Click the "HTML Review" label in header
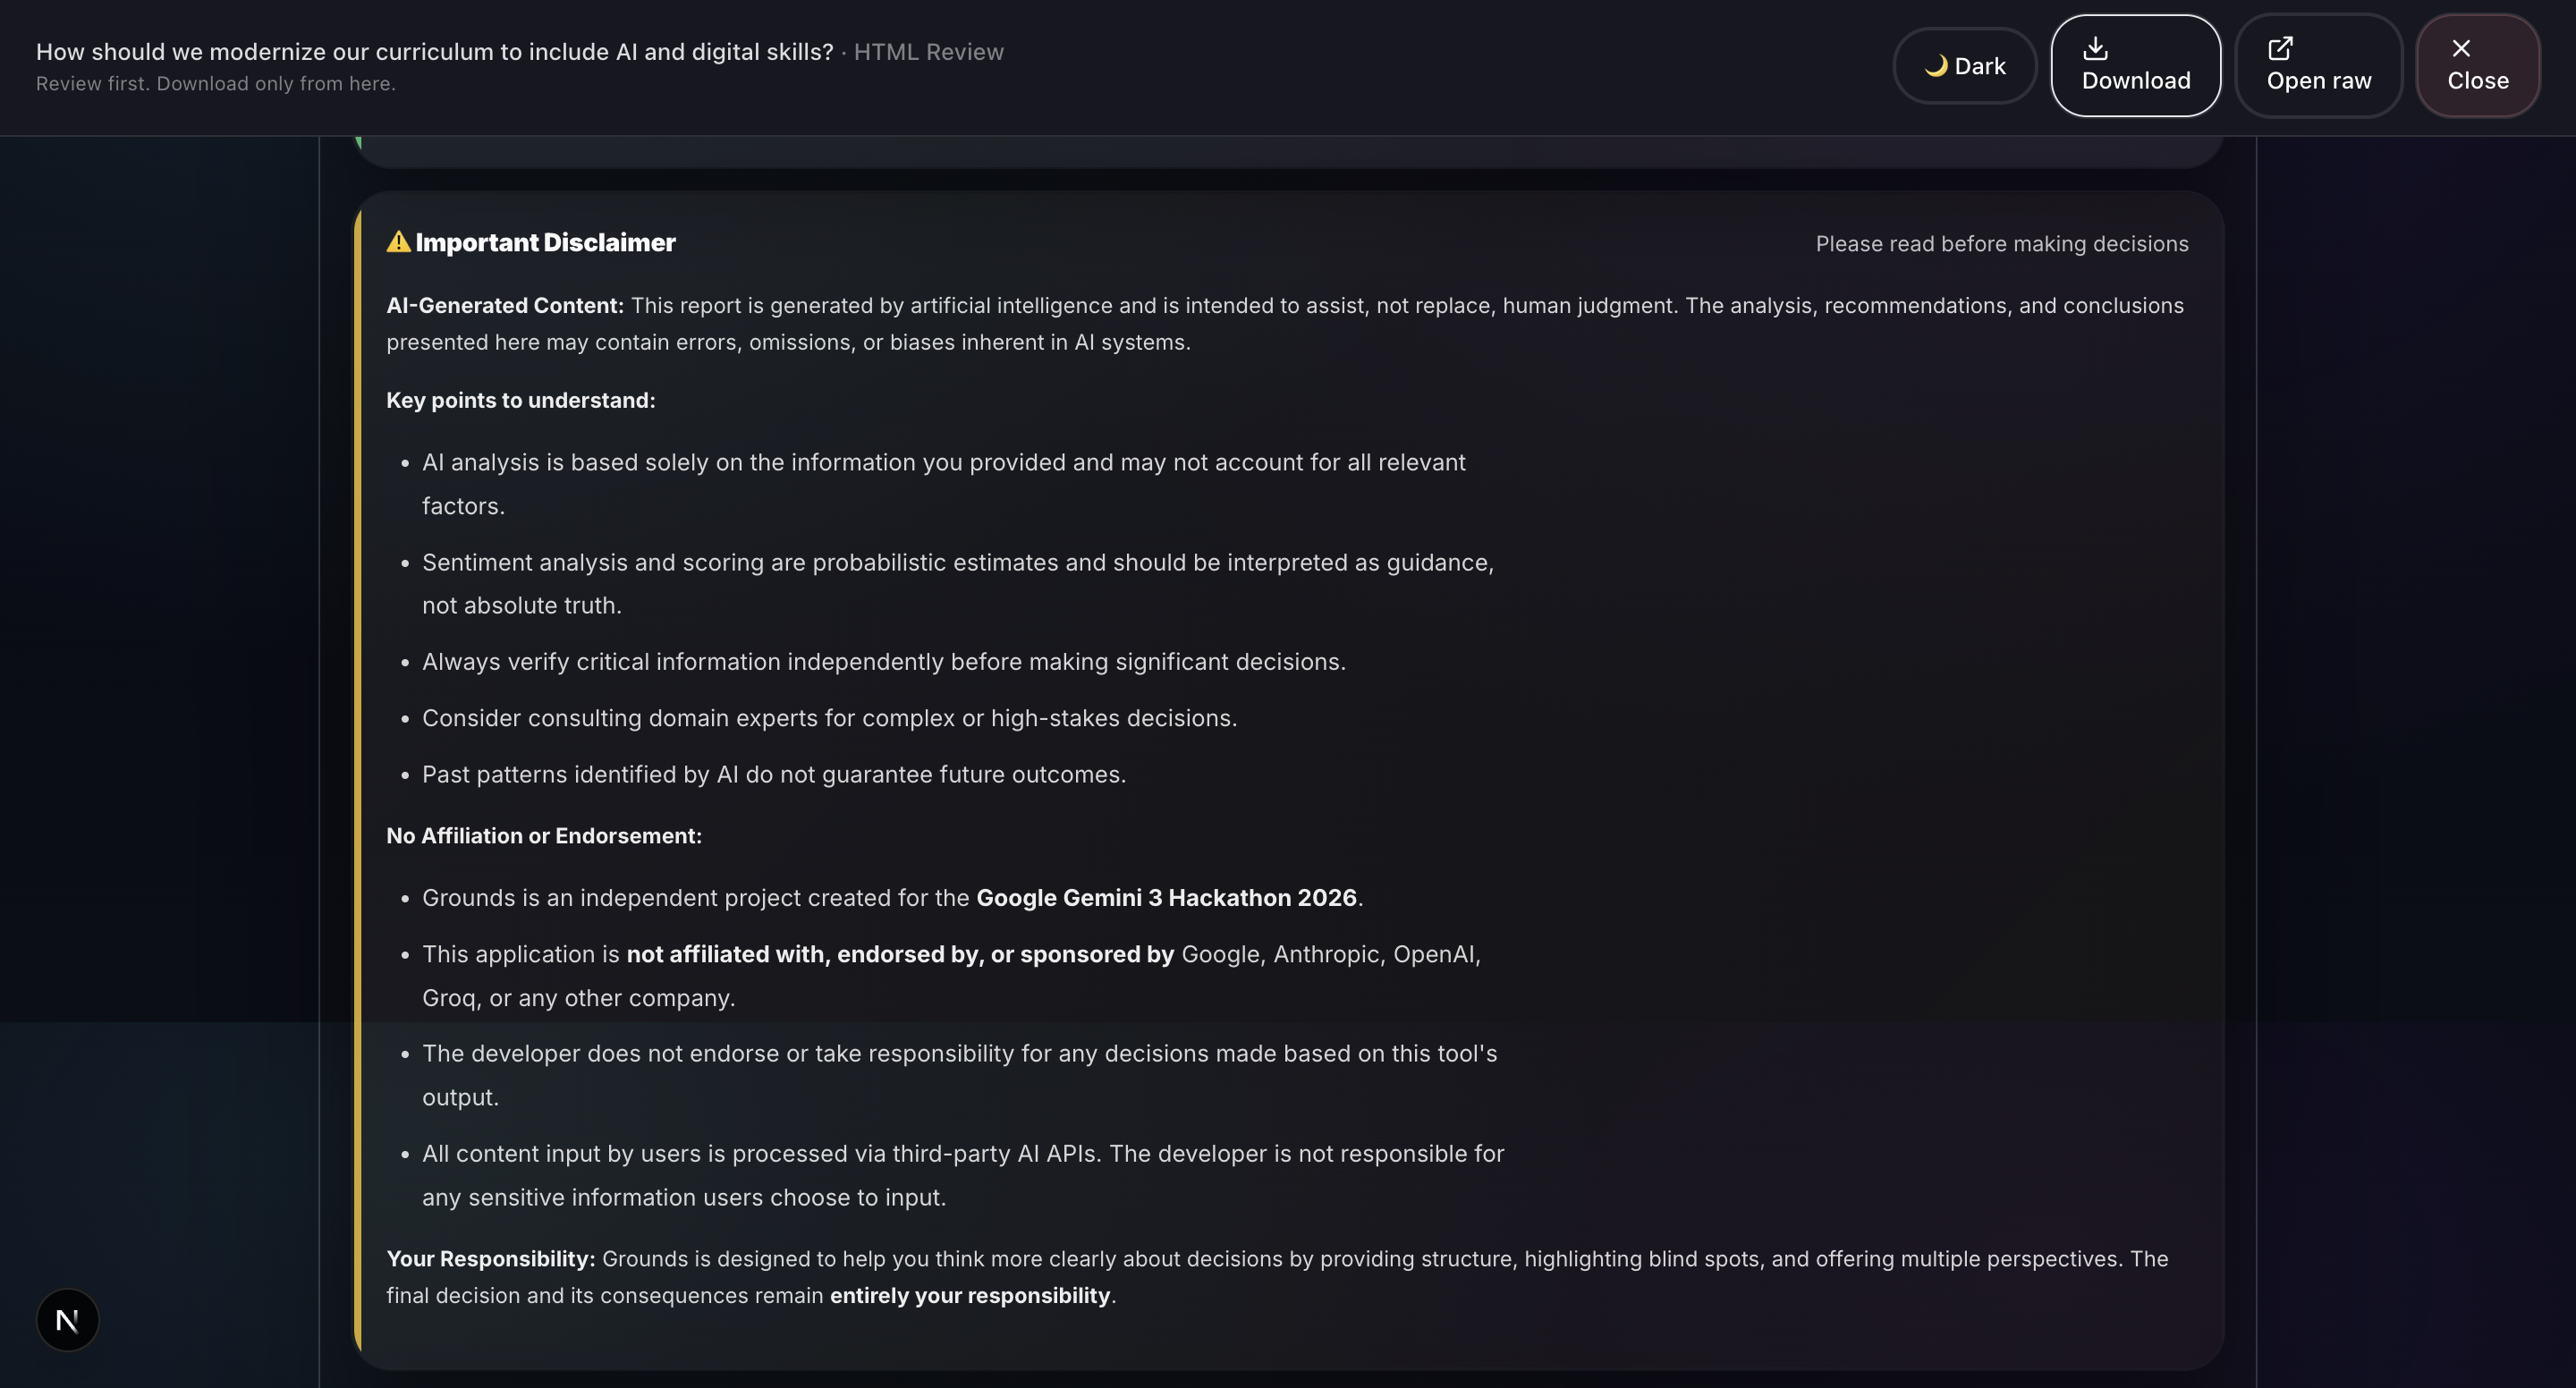The image size is (2576, 1388). click(x=928, y=52)
